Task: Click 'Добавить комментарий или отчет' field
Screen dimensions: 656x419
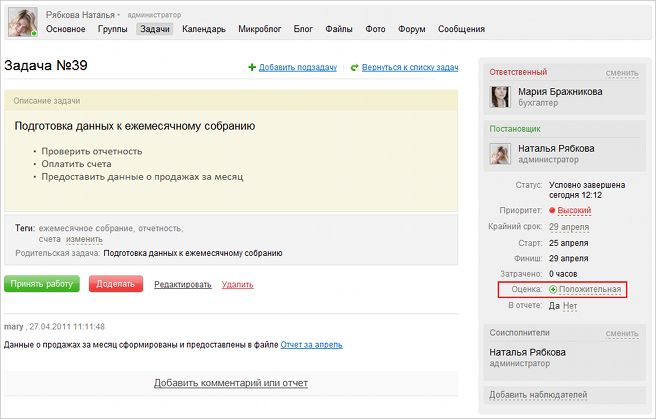Action: tap(230, 383)
